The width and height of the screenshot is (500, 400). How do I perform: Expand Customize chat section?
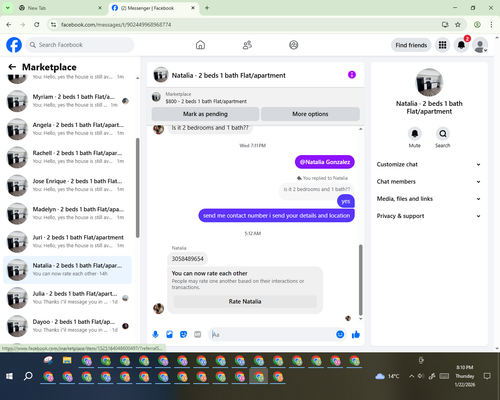pyautogui.click(x=429, y=164)
